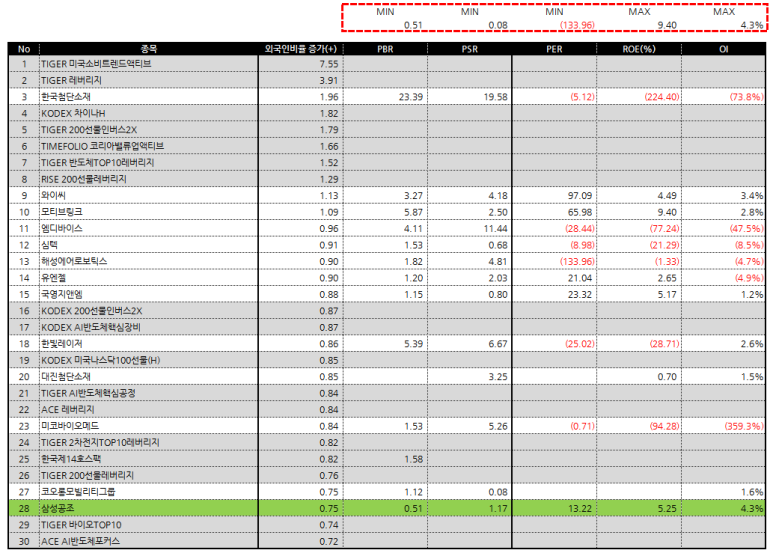This screenshot has width=773, height=556.
Task: Select 심텍 PER value (8.98)
Action: click(582, 245)
